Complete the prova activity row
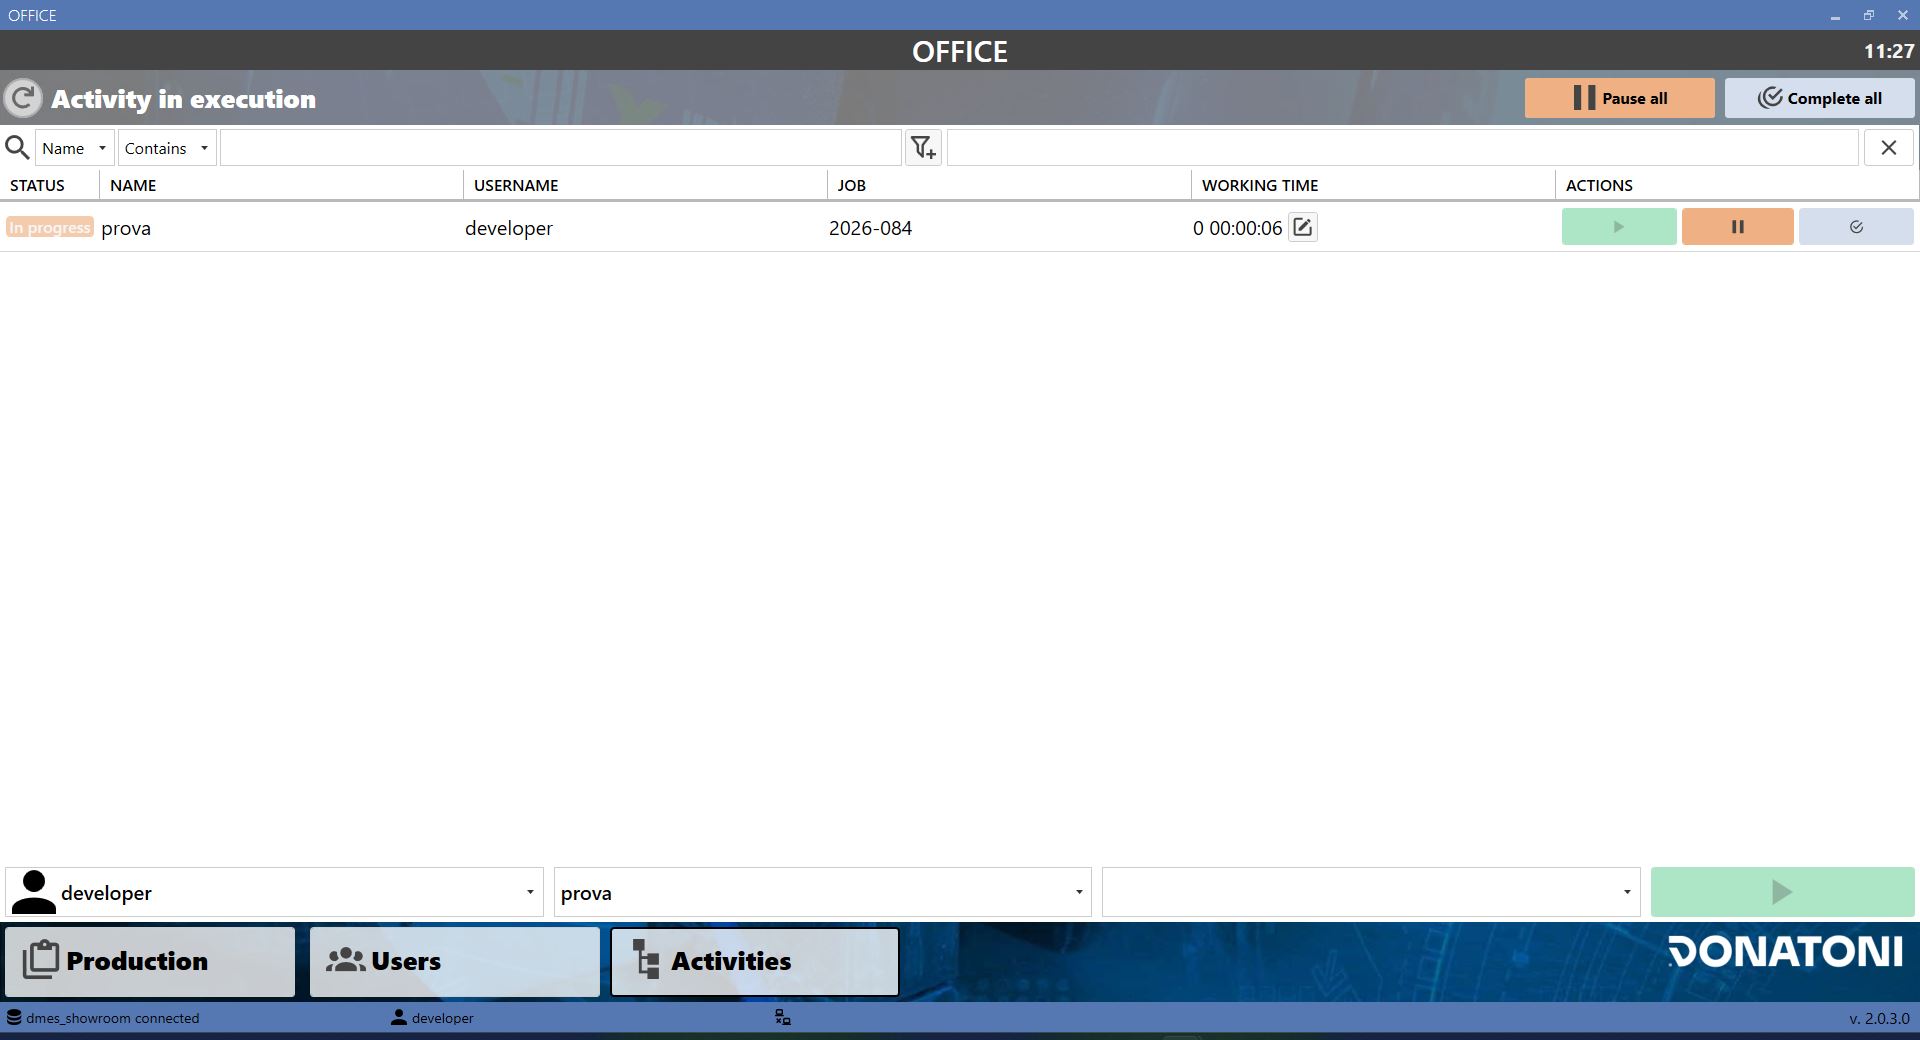Screen dimensions: 1920x1040 click(x=1856, y=227)
